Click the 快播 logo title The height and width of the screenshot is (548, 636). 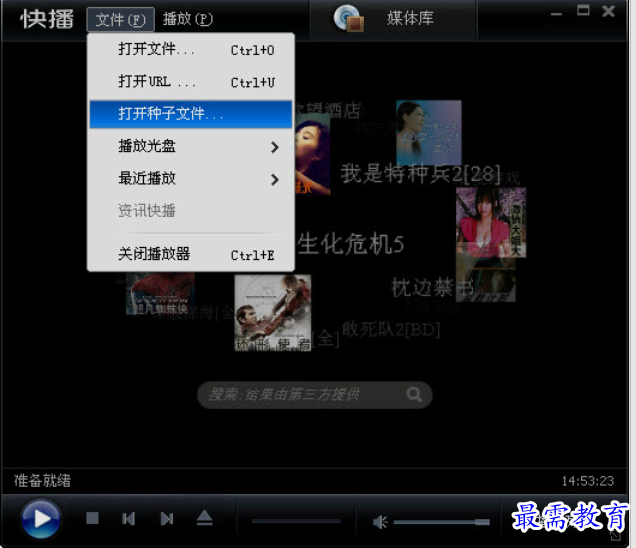pos(47,19)
